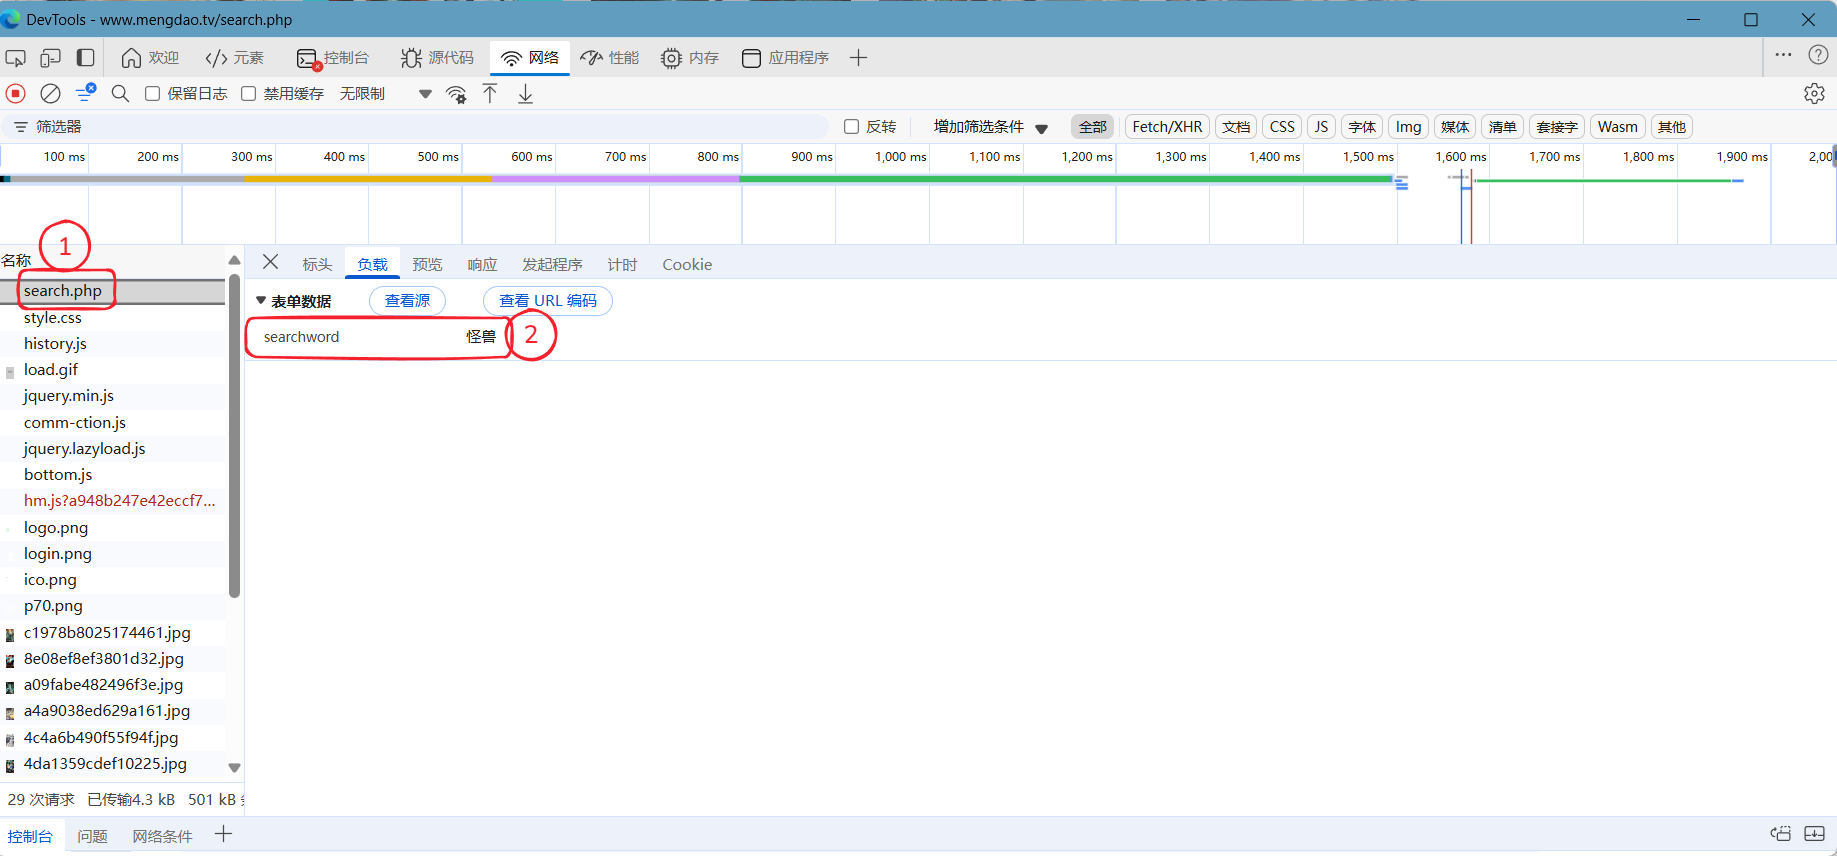Open the network search magnifier icon

[120, 93]
